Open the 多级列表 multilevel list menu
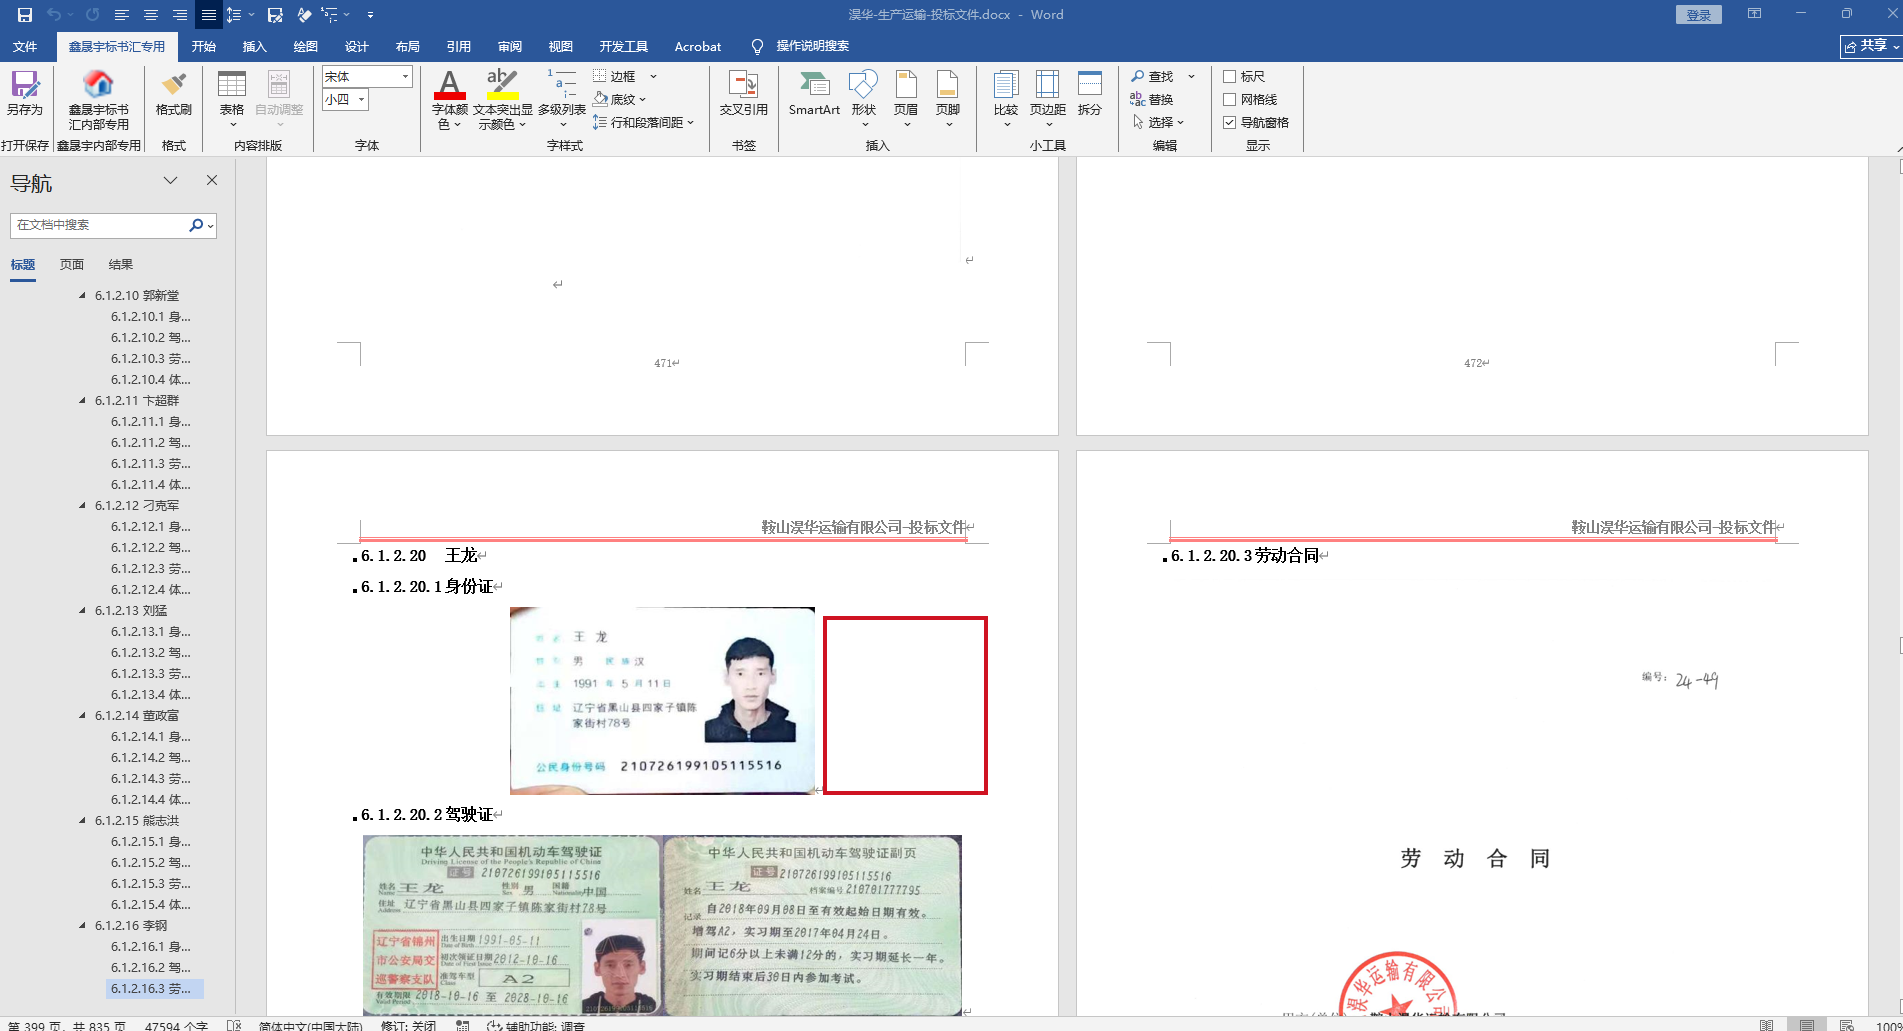Image resolution: width=1903 pixels, height=1031 pixels. (x=562, y=99)
